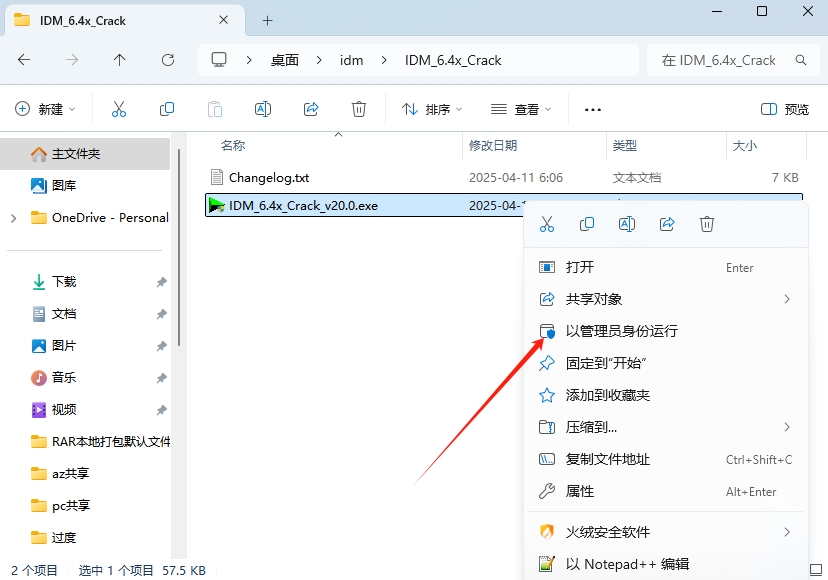
Task: Switch view layout icon in status bar
Action: coord(816,570)
